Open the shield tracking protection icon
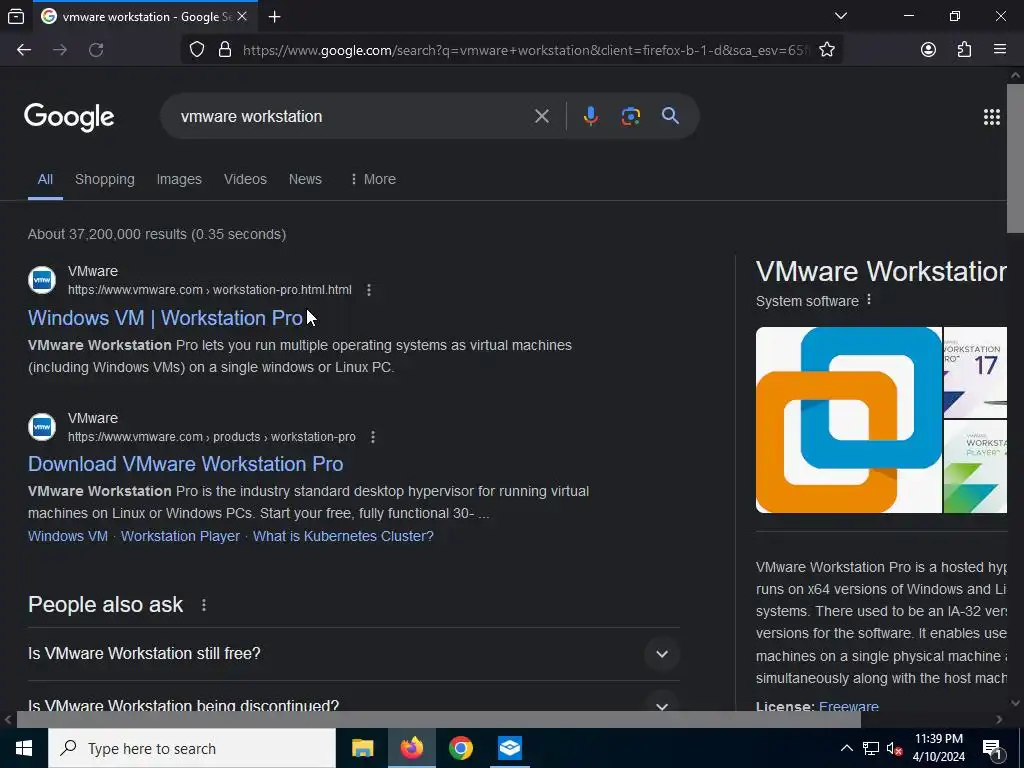1024x768 pixels. (x=197, y=50)
